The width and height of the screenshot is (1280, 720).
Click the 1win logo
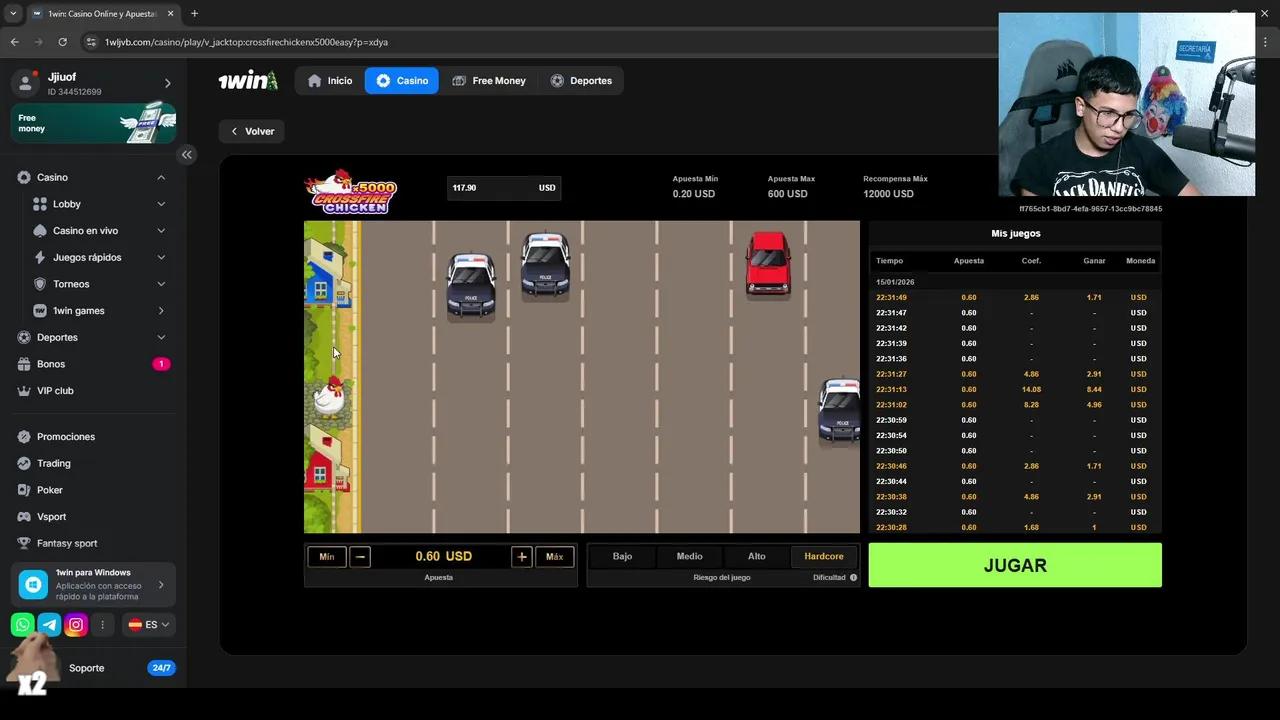[247, 81]
